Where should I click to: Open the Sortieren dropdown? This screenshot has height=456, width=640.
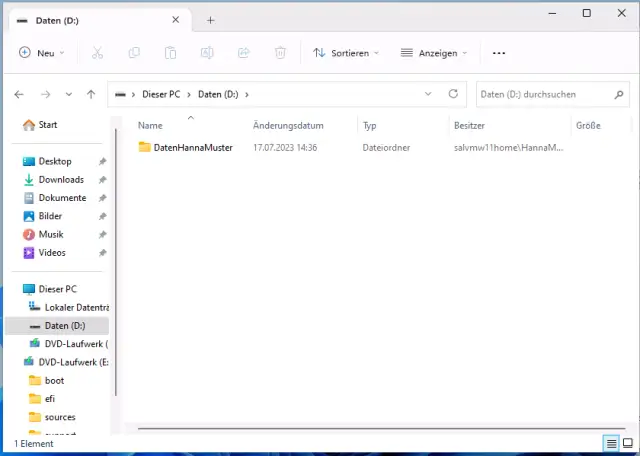coord(346,53)
